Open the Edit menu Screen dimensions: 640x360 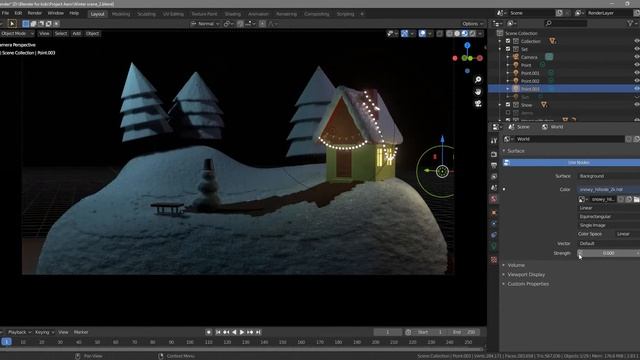[18, 13]
